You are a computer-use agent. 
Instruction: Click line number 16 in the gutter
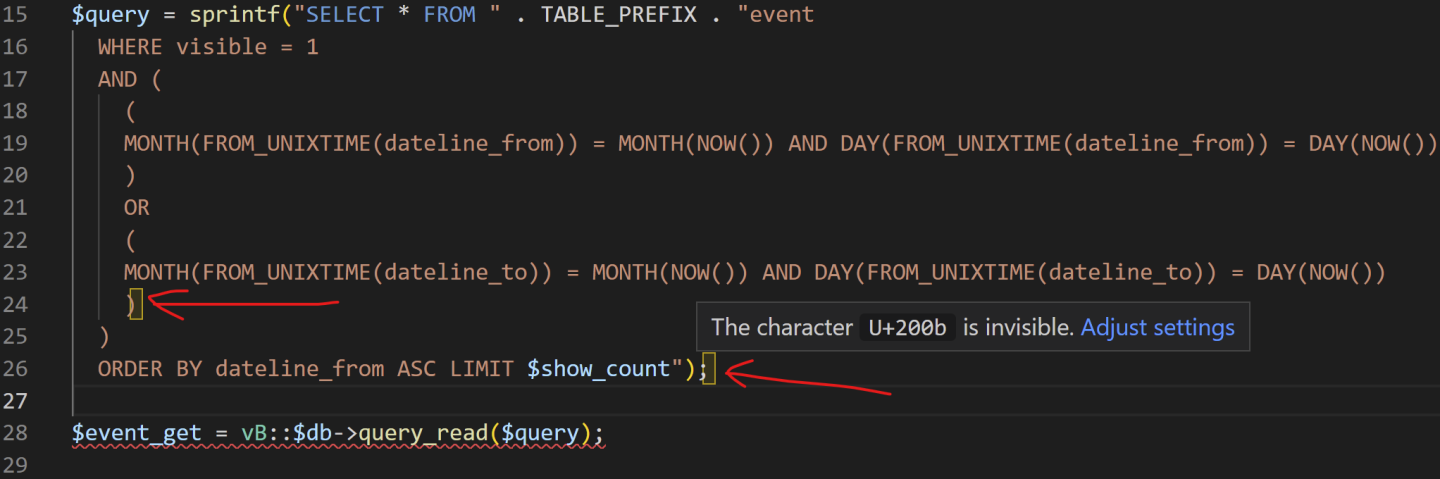[x=15, y=47]
